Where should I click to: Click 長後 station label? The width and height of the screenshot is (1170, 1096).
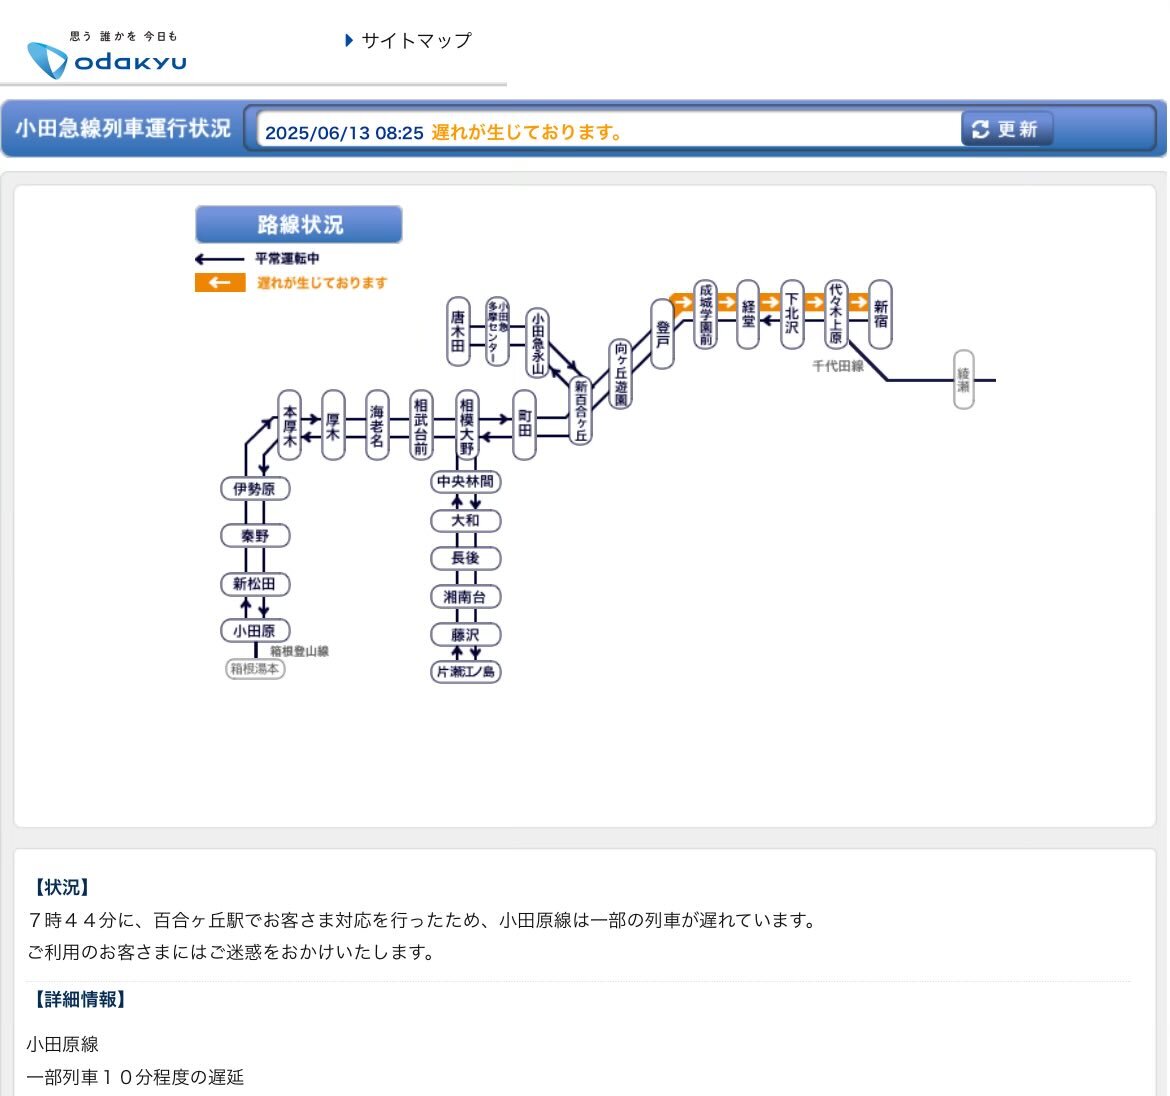tap(466, 558)
